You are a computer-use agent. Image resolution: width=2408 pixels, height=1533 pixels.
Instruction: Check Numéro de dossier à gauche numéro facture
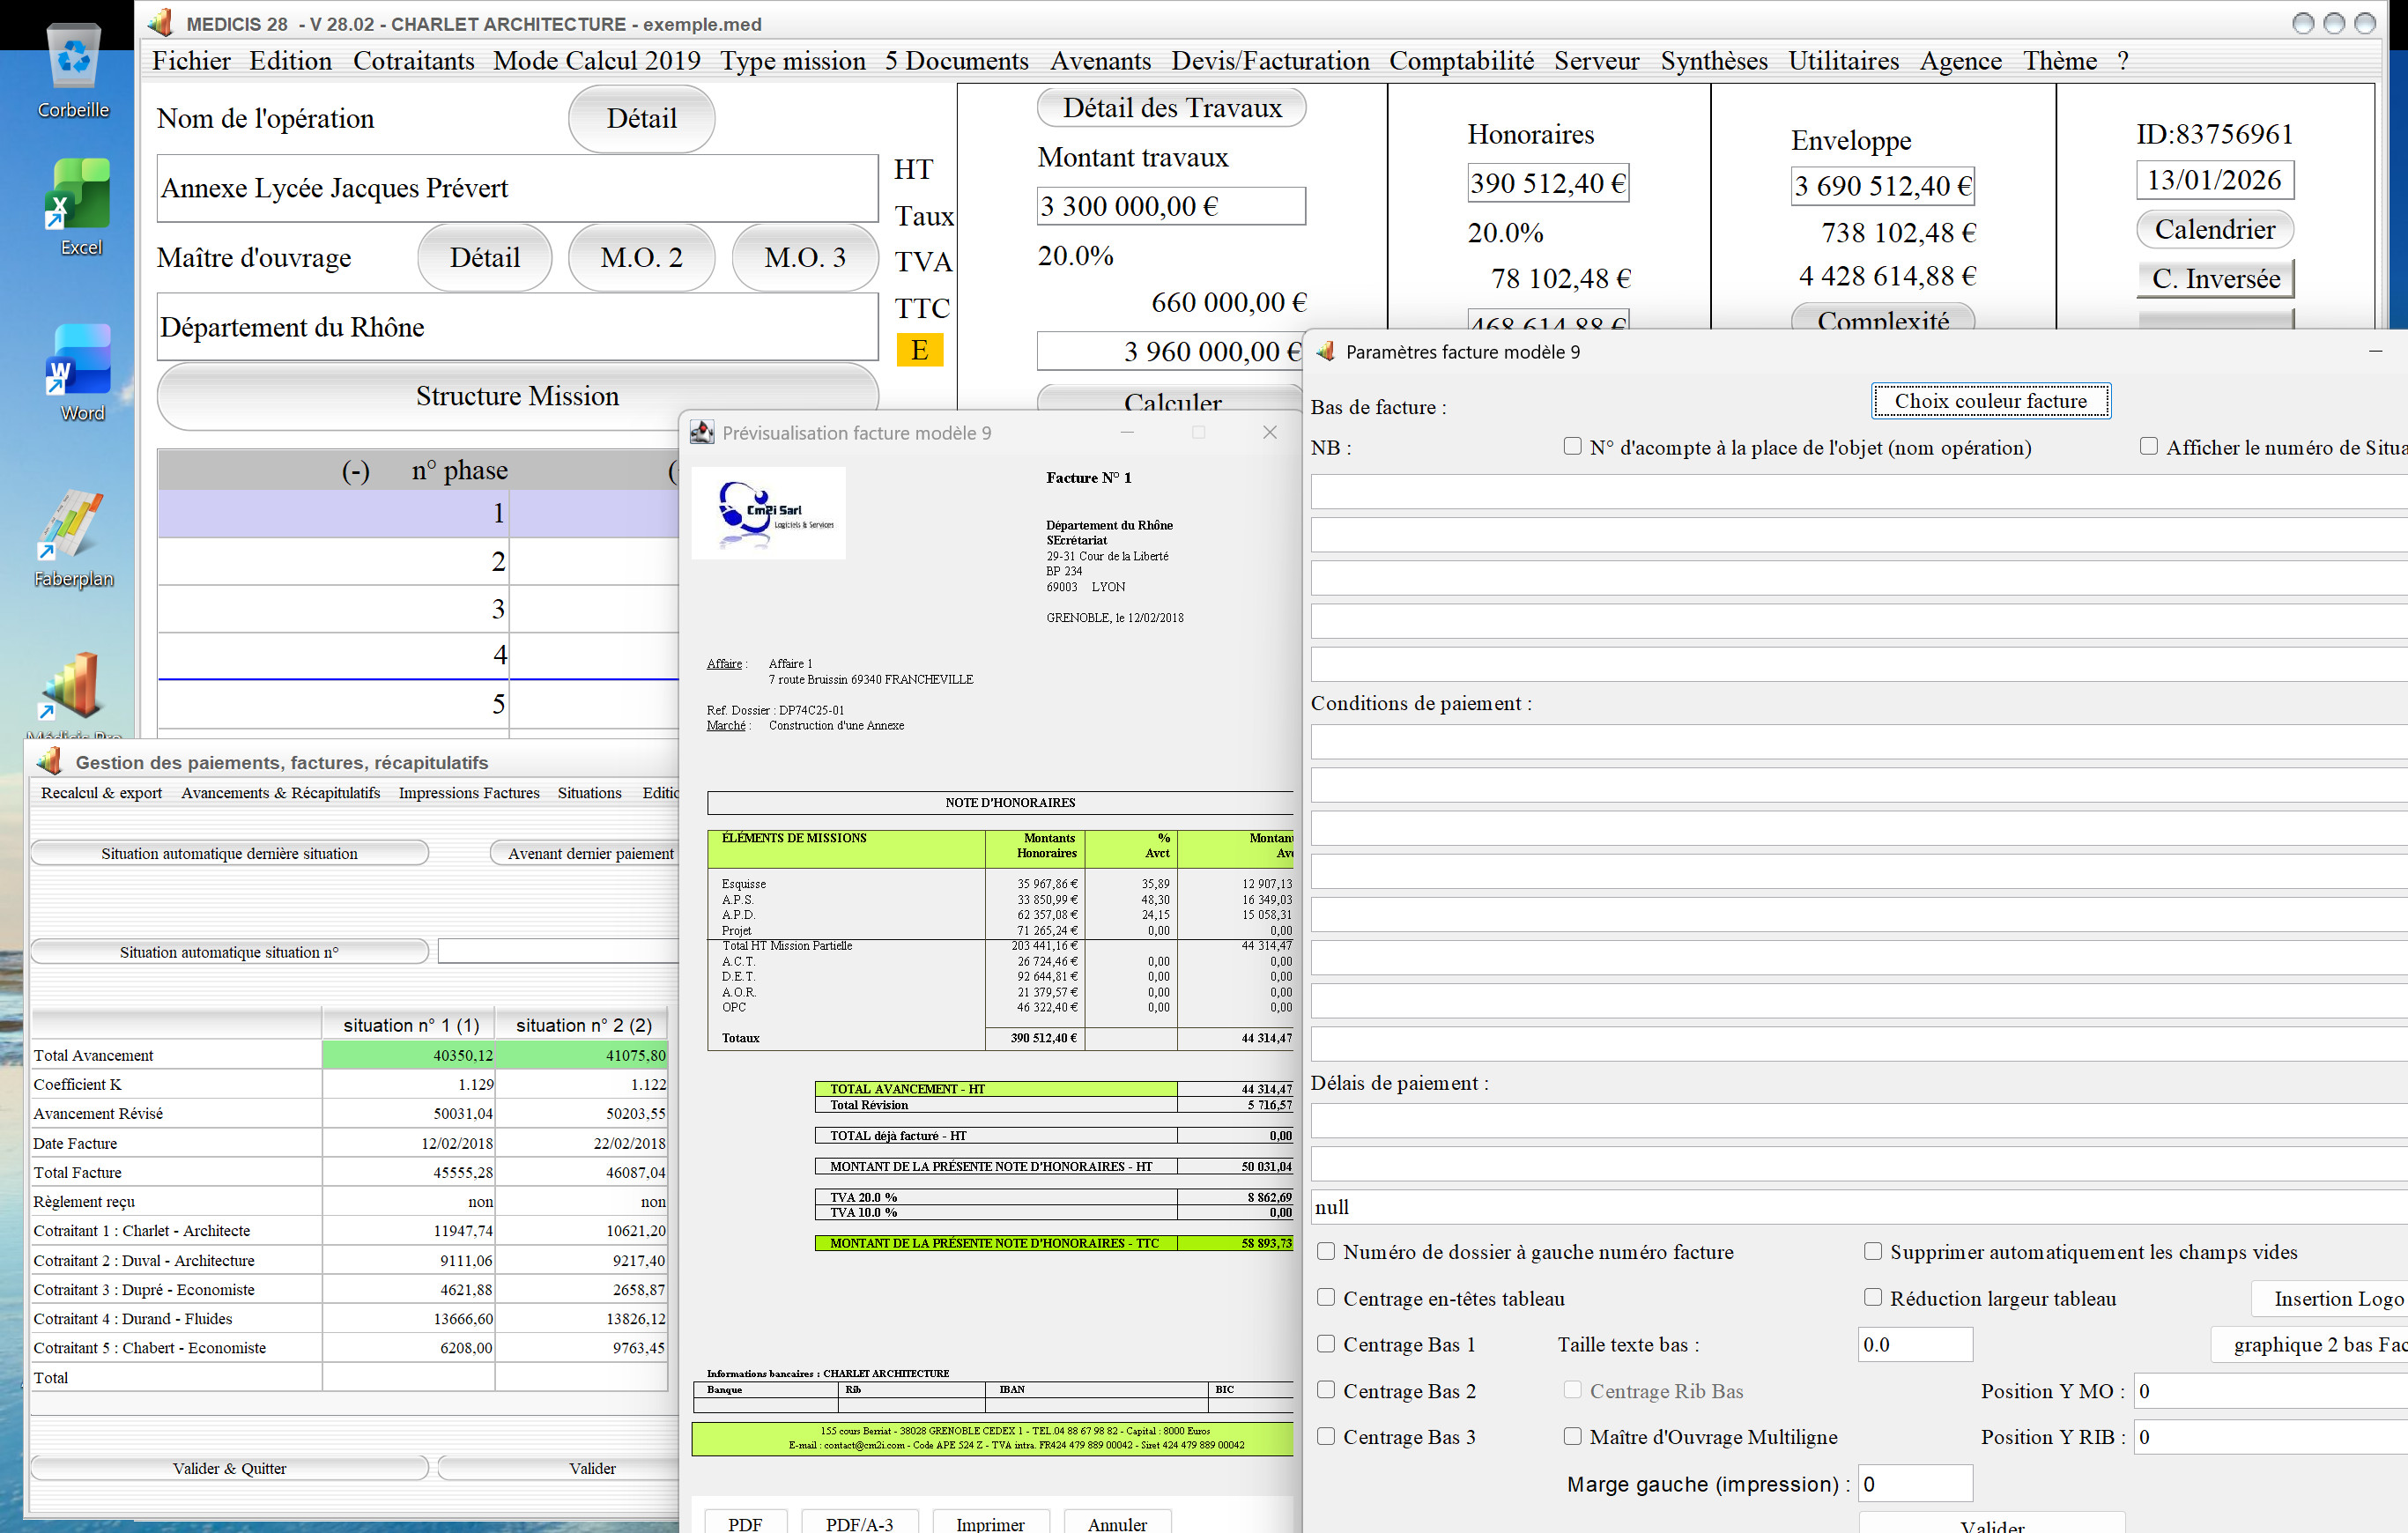click(x=1326, y=1251)
